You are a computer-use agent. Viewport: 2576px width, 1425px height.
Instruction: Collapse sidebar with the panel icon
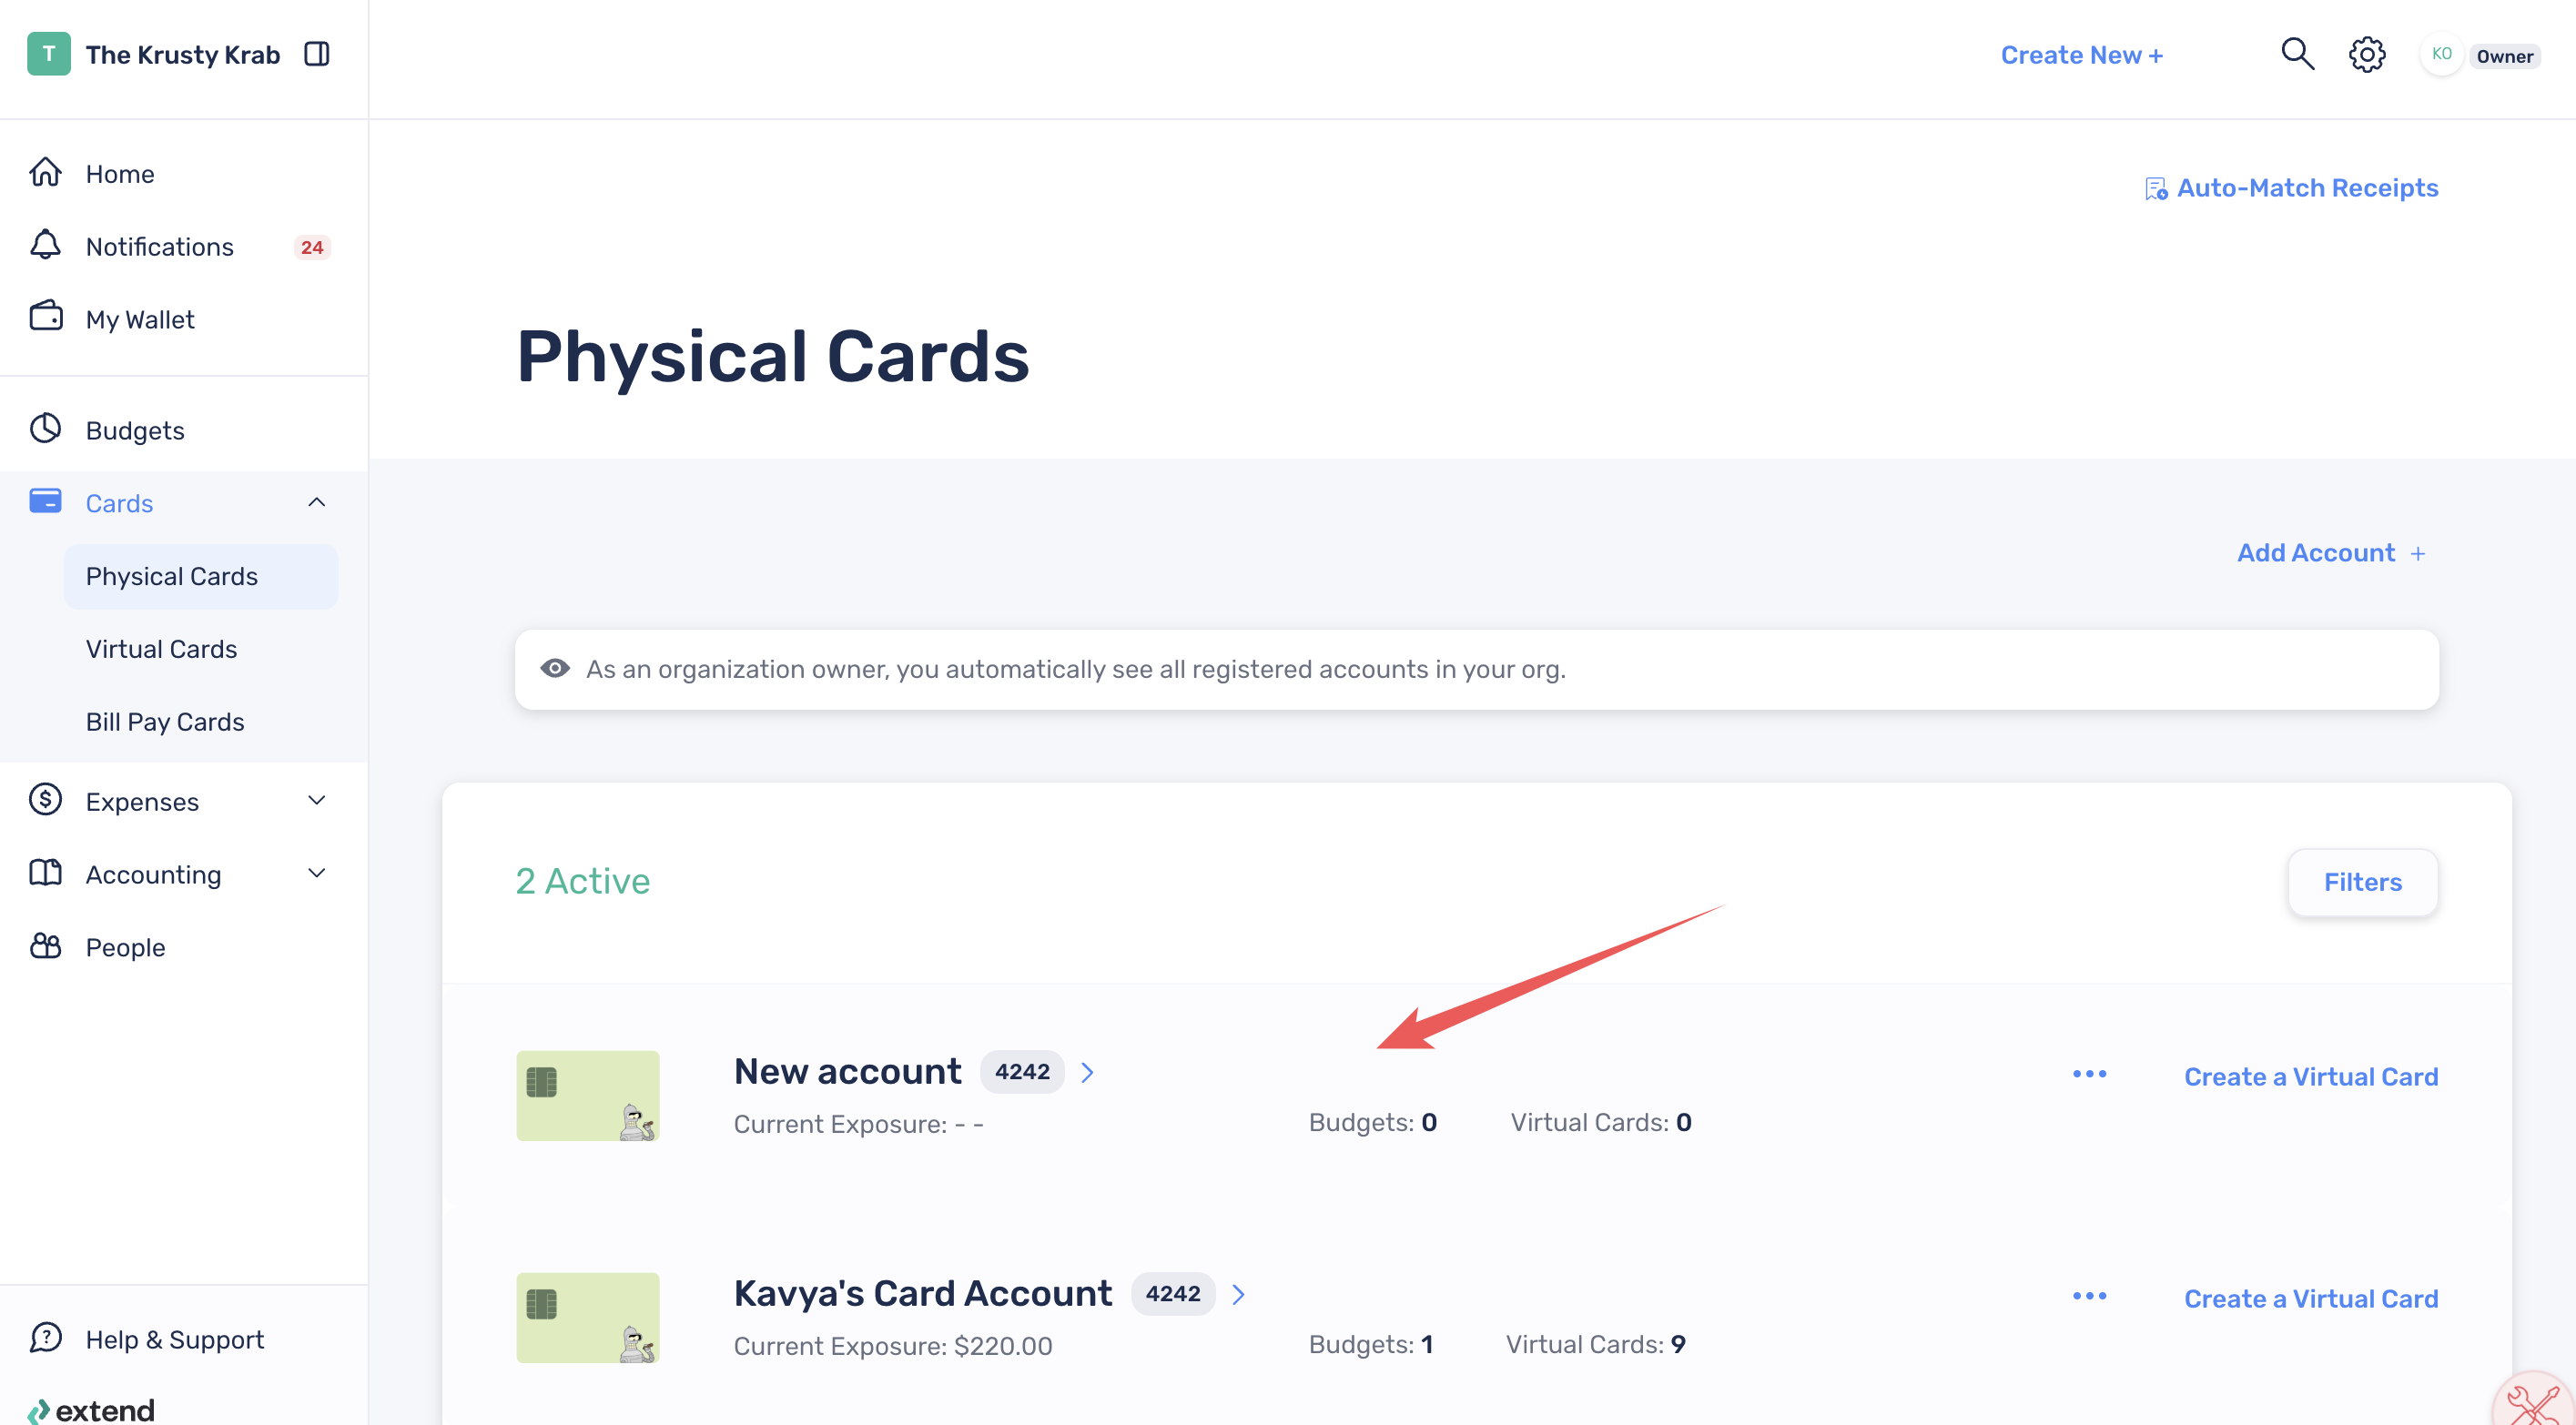click(x=317, y=54)
